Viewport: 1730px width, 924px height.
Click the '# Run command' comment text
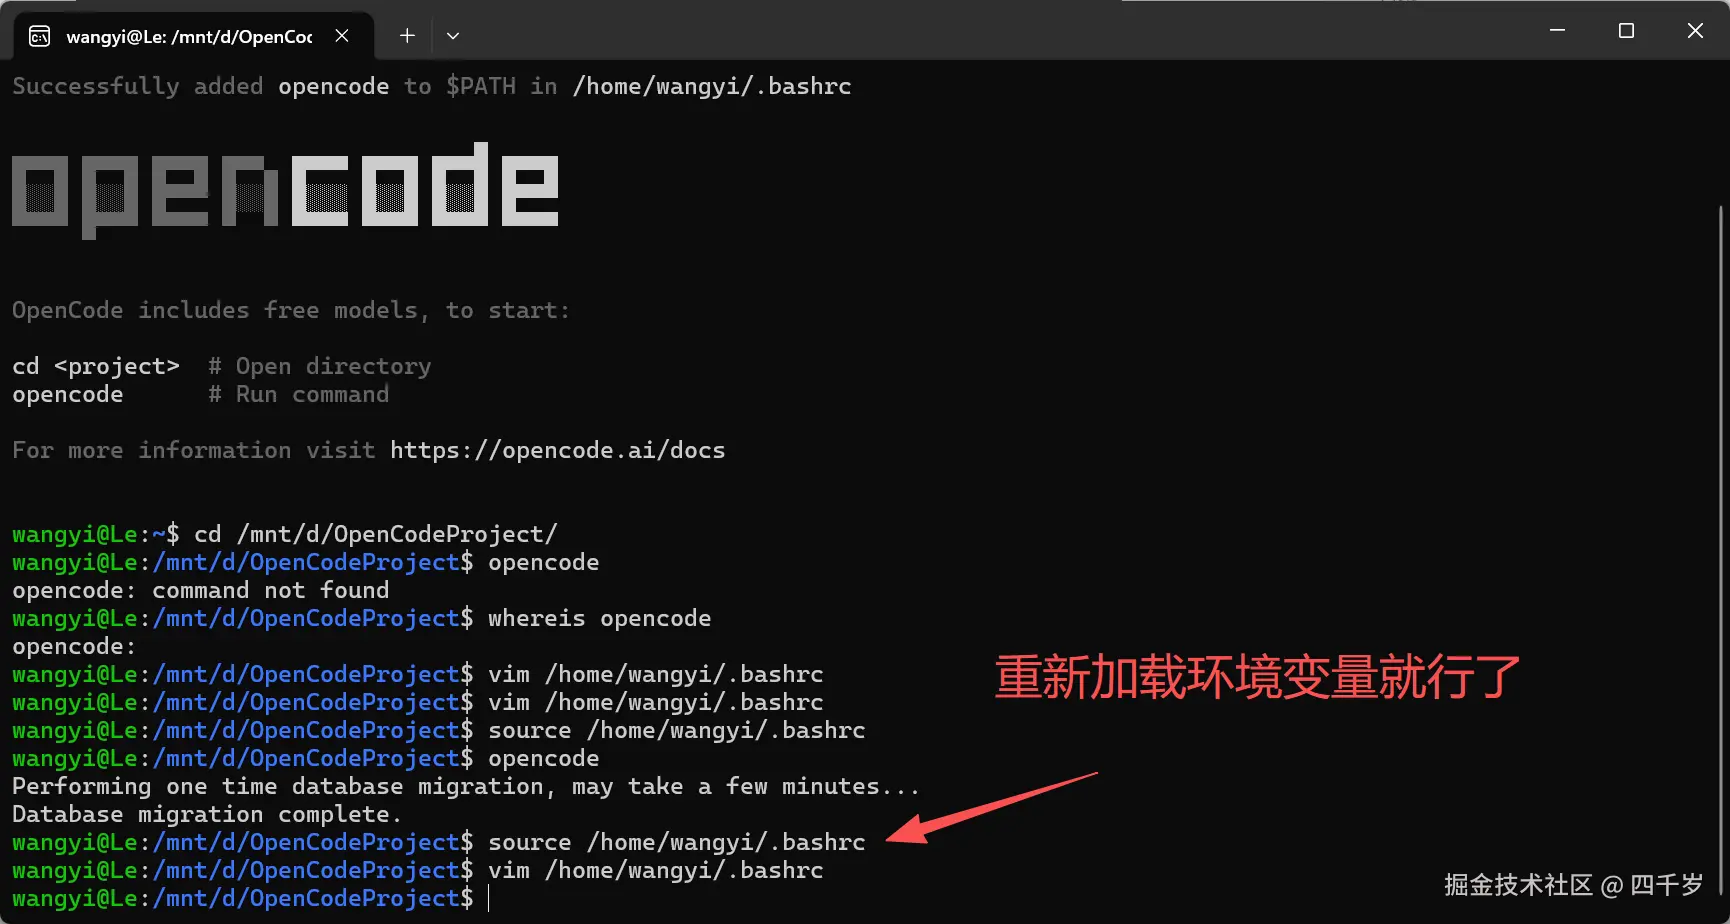coord(298,395)
